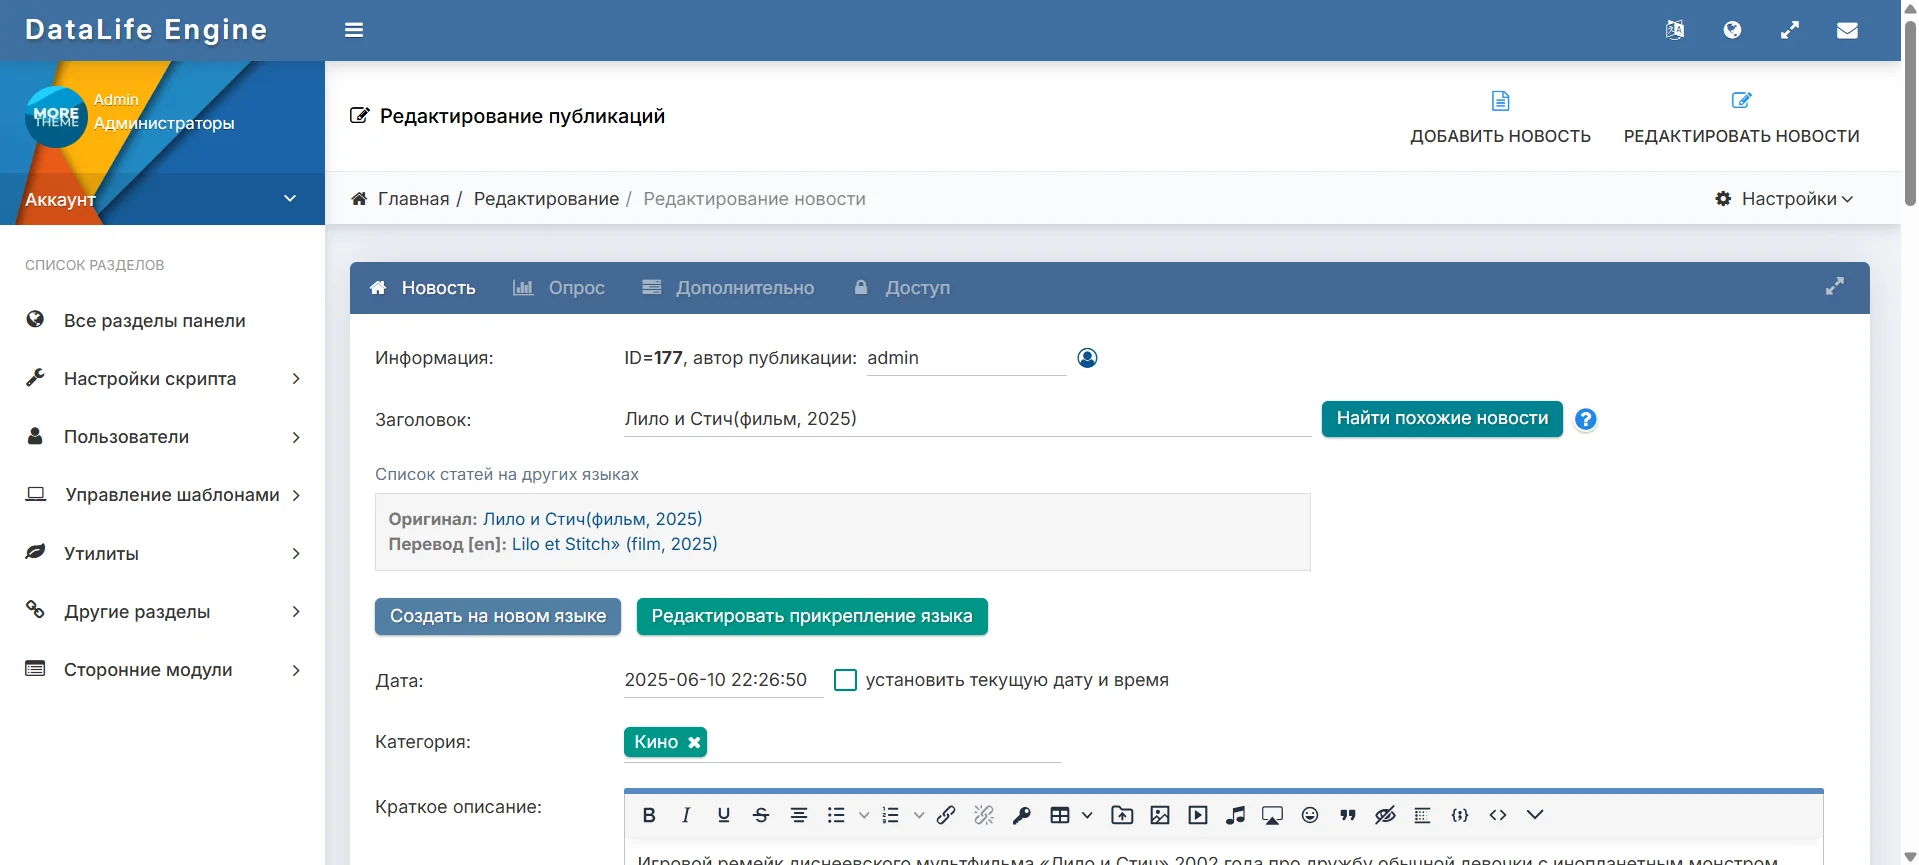Screen dimensions: 1919x865
Task: Insert an image via the editor toolbar
Action: tap(1160, 815)
